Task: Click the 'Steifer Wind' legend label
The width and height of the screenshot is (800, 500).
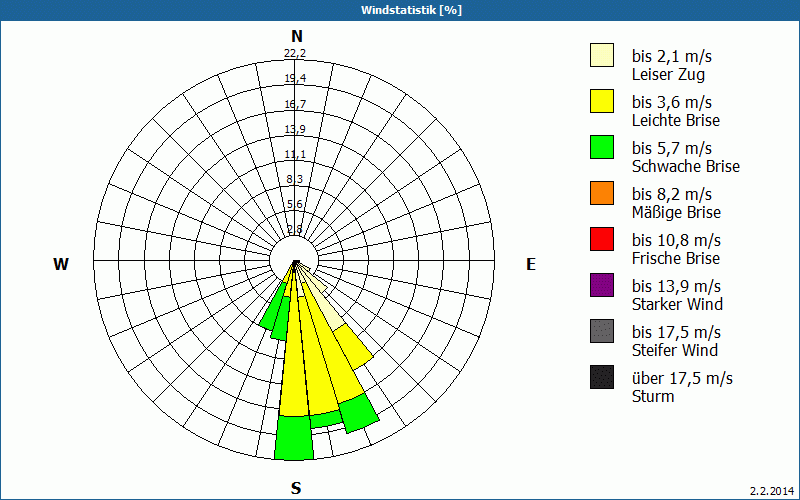Action: click(x=675, y=350)
